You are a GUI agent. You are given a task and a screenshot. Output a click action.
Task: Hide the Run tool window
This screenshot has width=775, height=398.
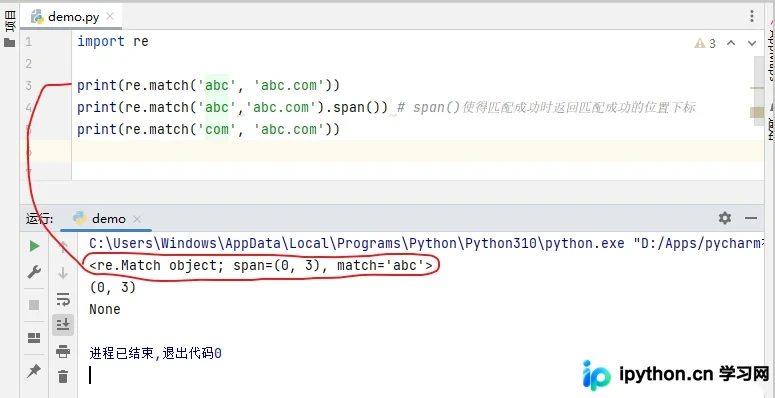(x=751, y=218)
